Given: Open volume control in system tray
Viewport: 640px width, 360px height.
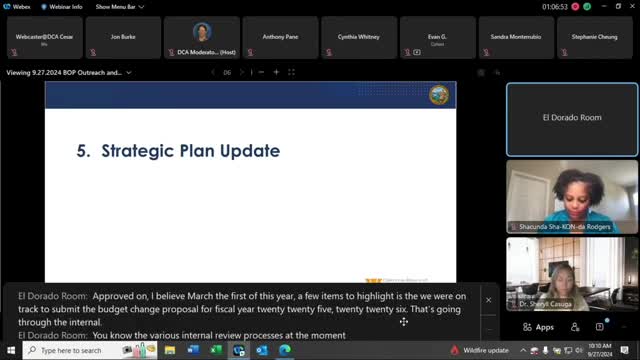Looking at the screenshot, I should pyautogui.click(x=579, y=350).
